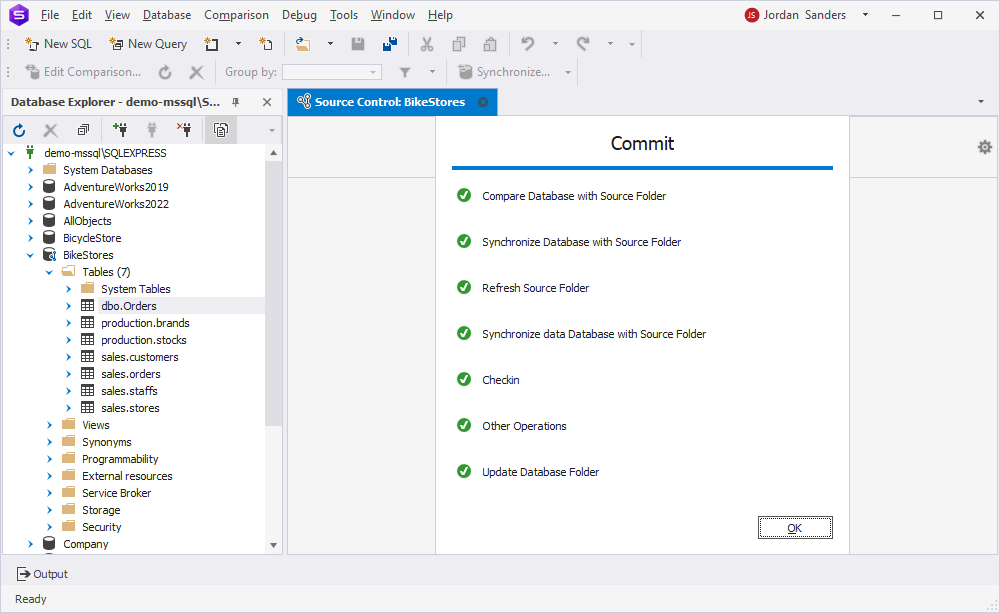Click the Save icon in toolbar
This screenshot has height=613, width=1000.
click(x=358, y=44)
